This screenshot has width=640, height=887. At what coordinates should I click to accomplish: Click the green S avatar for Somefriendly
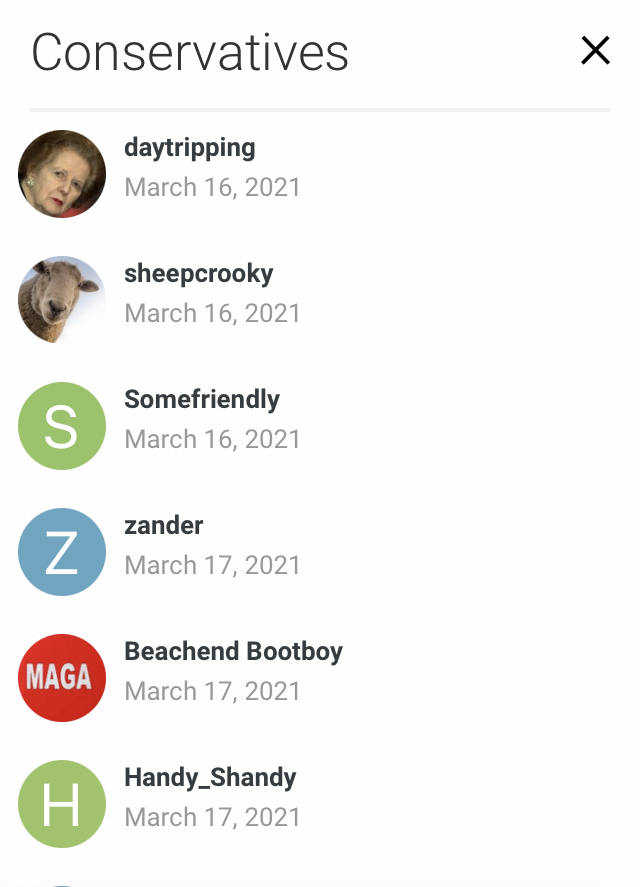pos(62,426)
